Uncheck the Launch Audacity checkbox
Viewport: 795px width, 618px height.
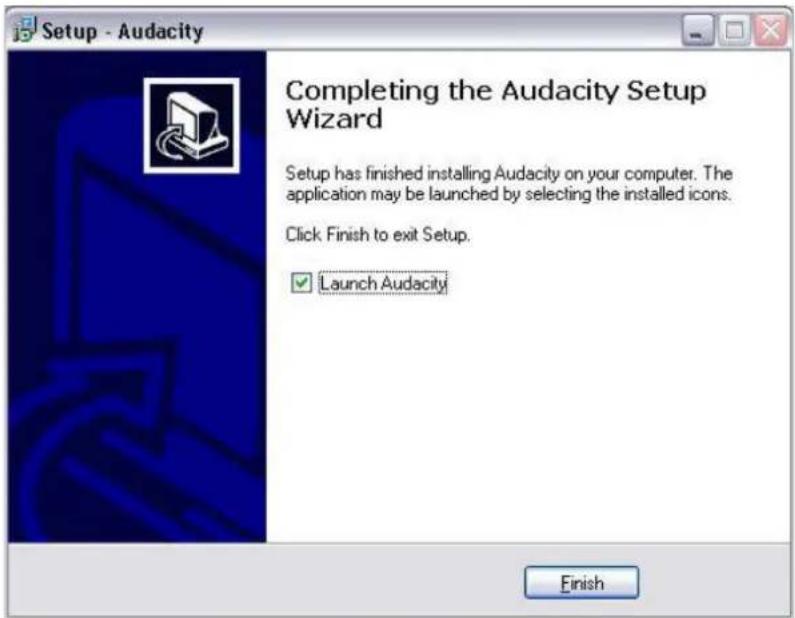301,282
